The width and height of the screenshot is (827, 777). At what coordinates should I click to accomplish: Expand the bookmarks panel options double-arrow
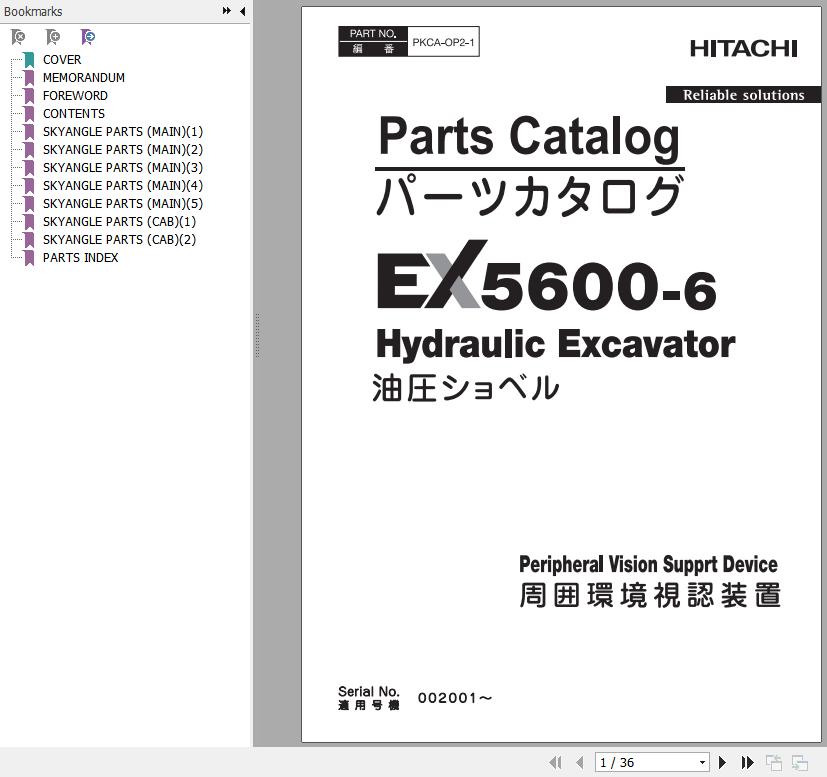227,11
